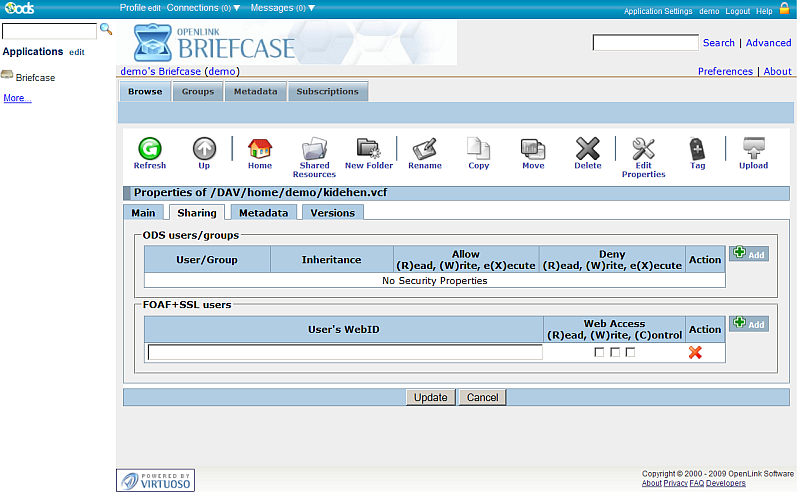The width and height of the screenshot is (800, 496).
Task: Click the Copy toolbar icon
Action: [x=479, y=149]
